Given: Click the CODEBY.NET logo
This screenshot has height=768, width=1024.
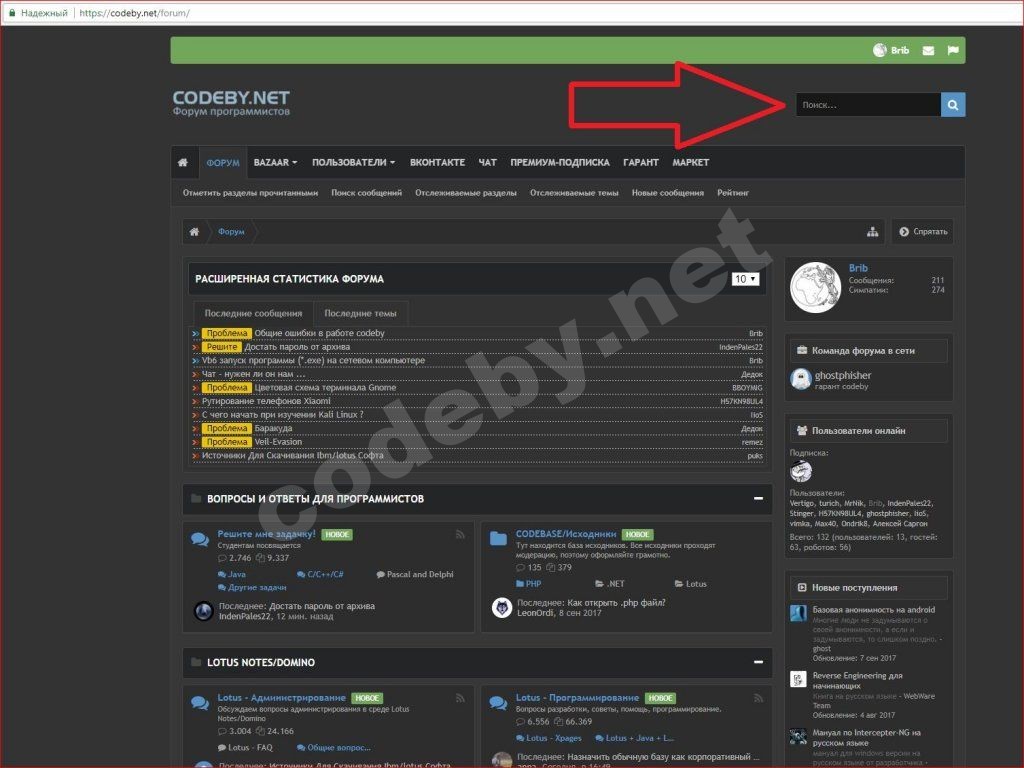Looking at the screenshot, I should 231,103.
